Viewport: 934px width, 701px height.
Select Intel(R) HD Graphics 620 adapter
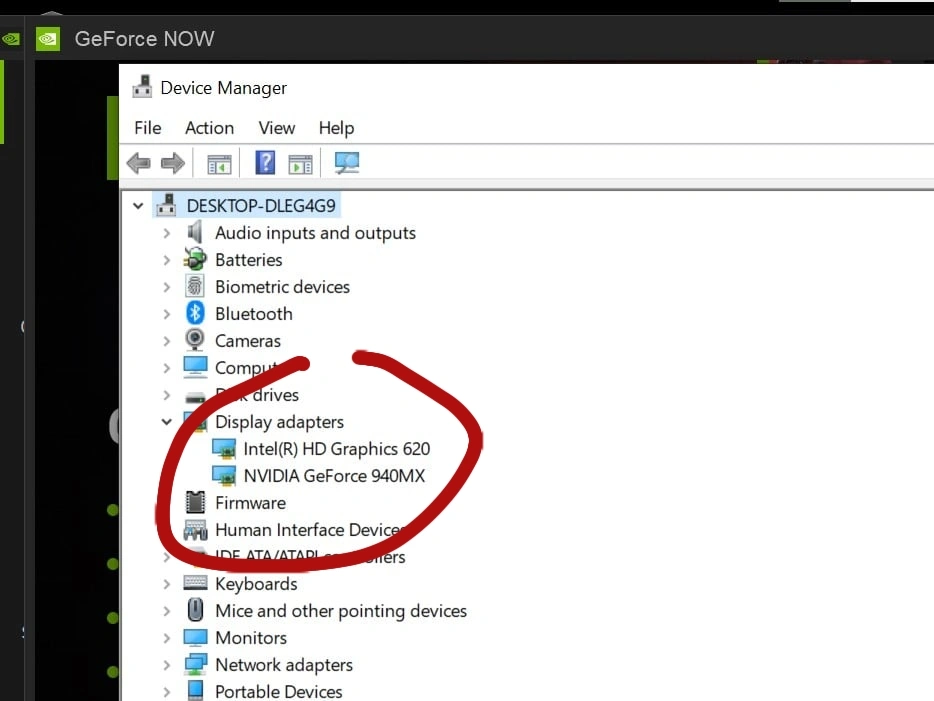click(x=336, y=449)
